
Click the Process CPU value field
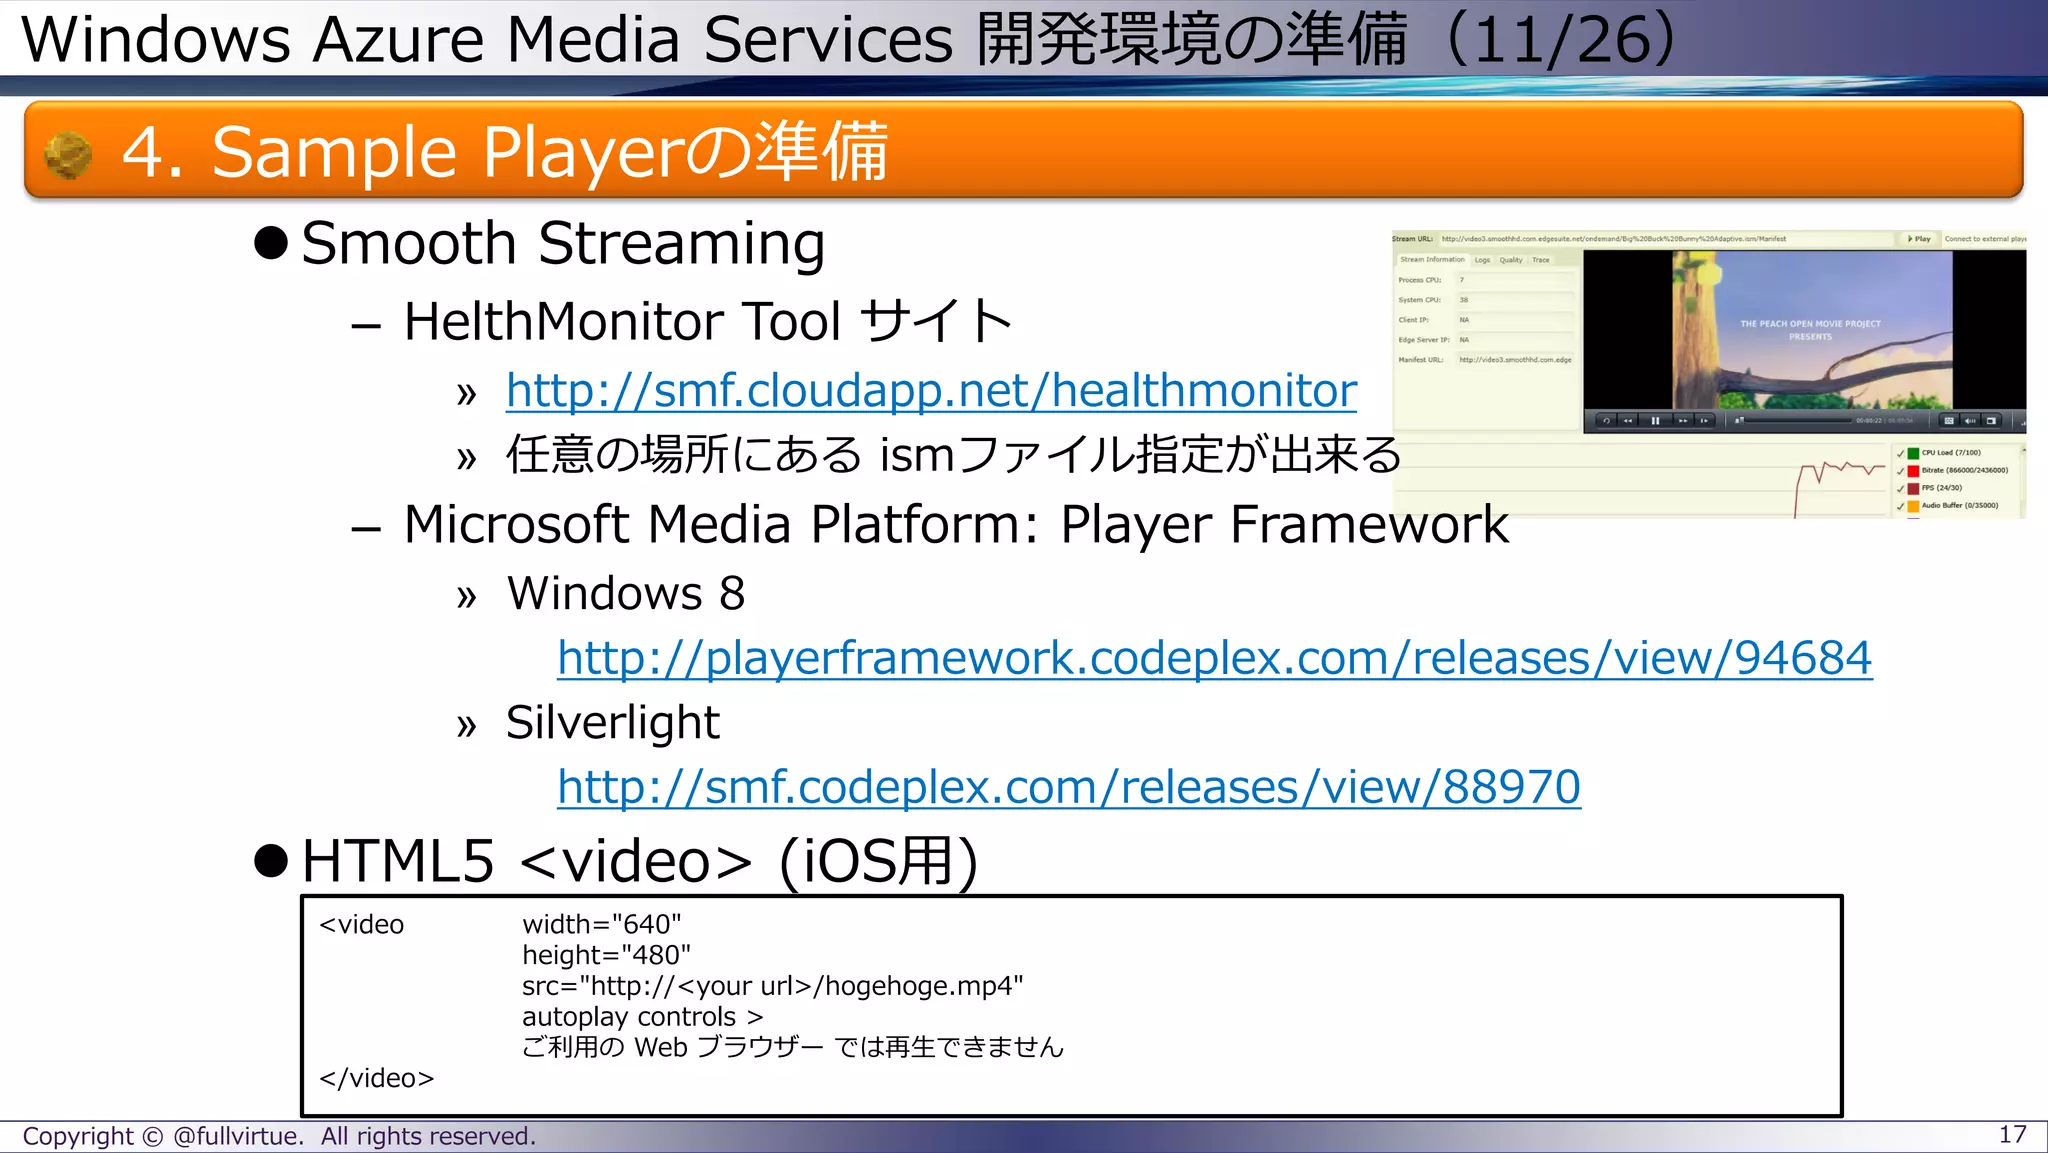click(x=1515, y=280)
